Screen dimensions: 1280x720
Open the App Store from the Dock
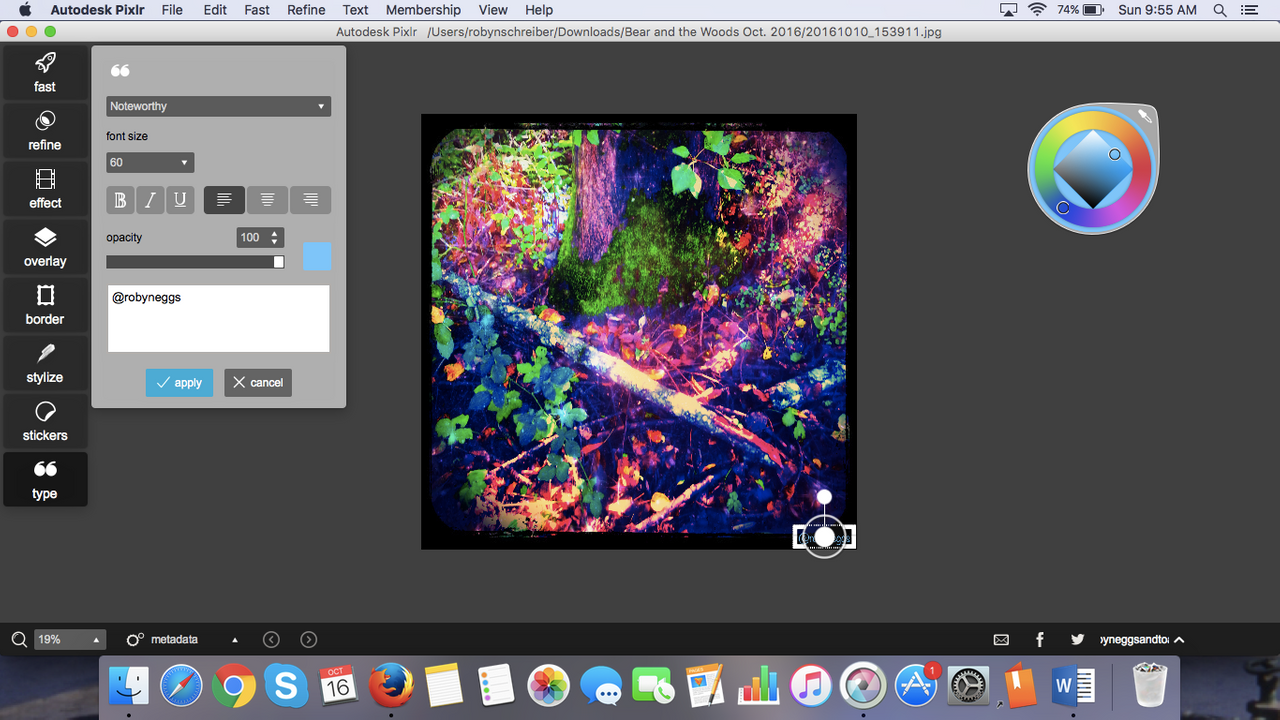(x=915, y=686)
